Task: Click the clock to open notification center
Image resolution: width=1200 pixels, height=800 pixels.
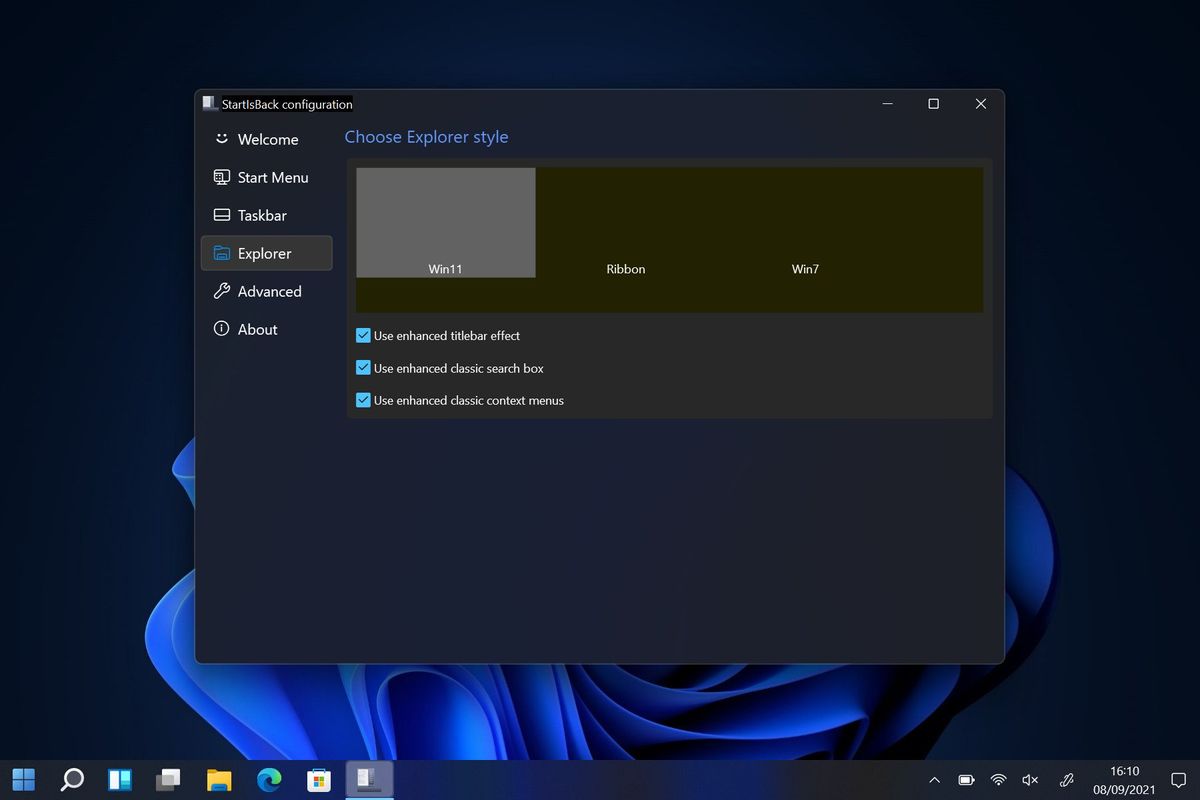Action: pos(1123,778)
